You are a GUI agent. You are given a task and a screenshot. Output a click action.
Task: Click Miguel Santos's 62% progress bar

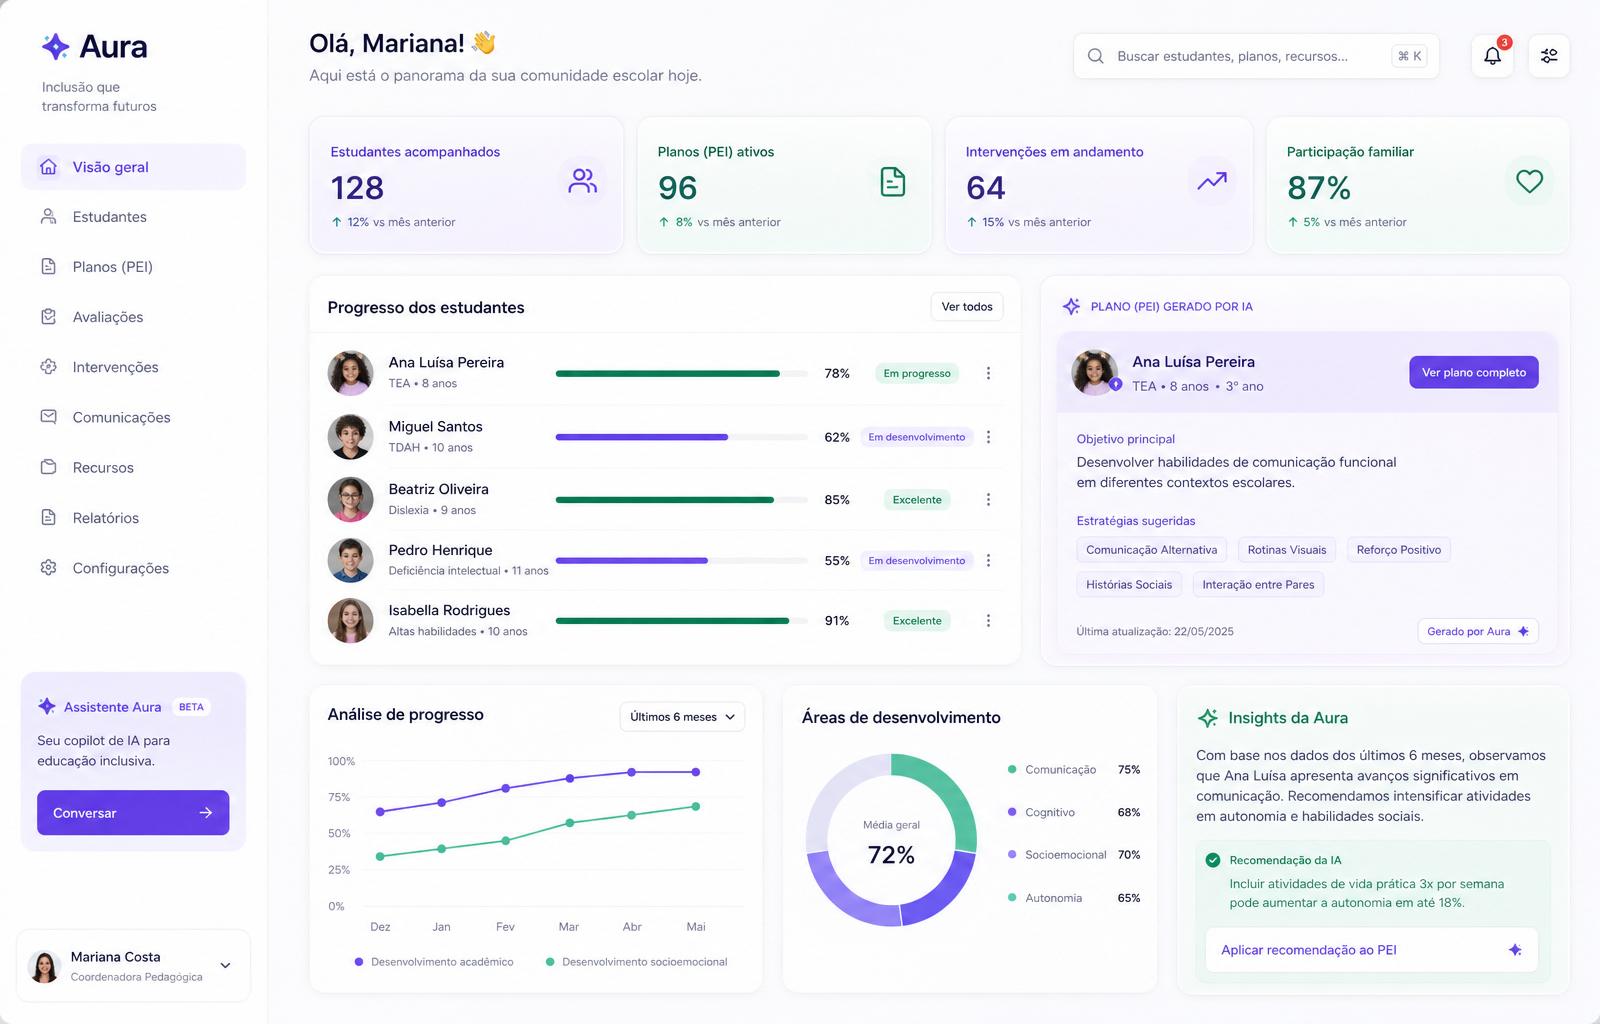pyautogui.click(x=681, y=437)
